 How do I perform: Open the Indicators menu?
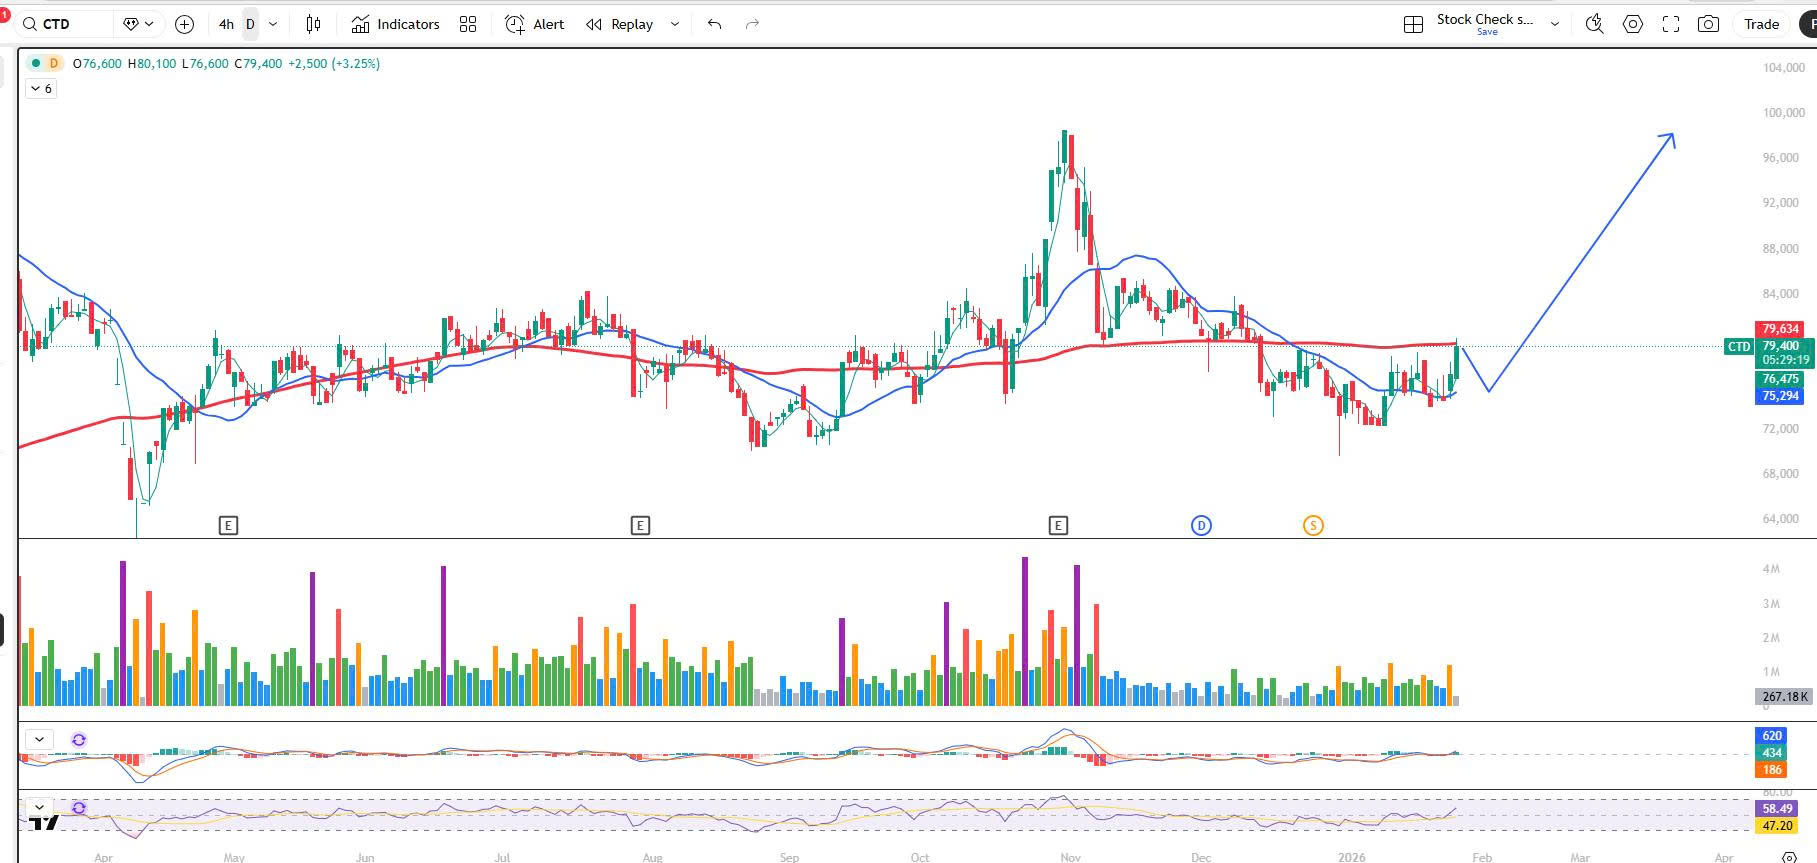tap(396, 24)
